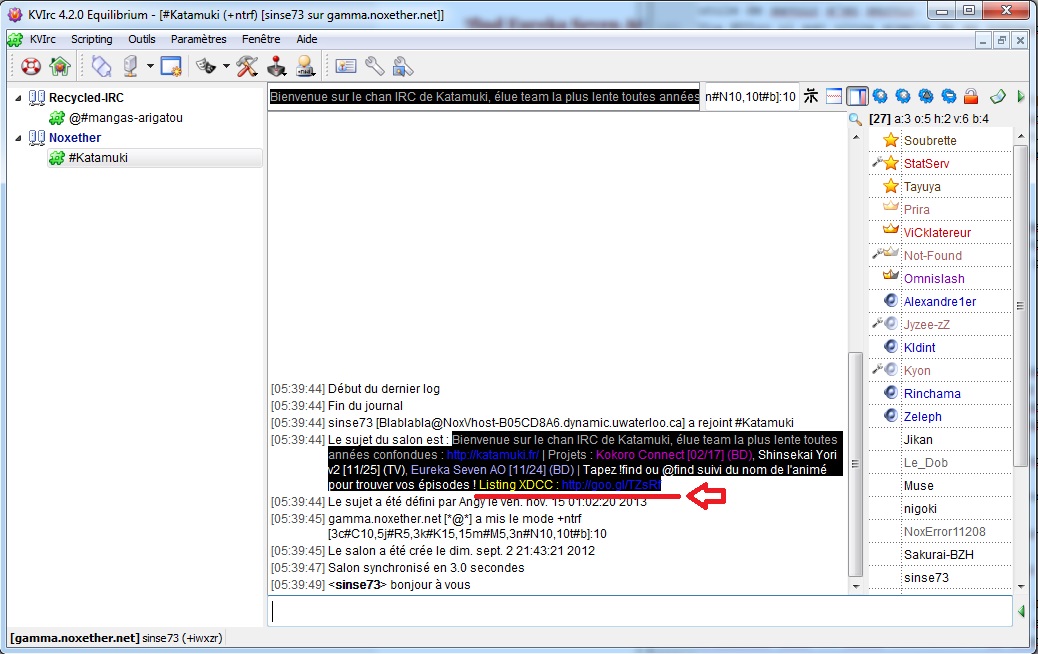Open the goo.gl Listing XDCC link
The image size is (1038, 654).
point(611,485)
